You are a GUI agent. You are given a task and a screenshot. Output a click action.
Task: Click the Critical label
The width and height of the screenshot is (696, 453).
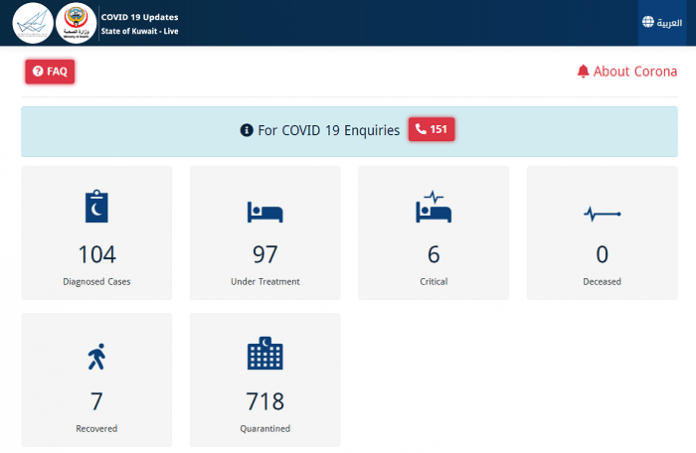point(434,282)
